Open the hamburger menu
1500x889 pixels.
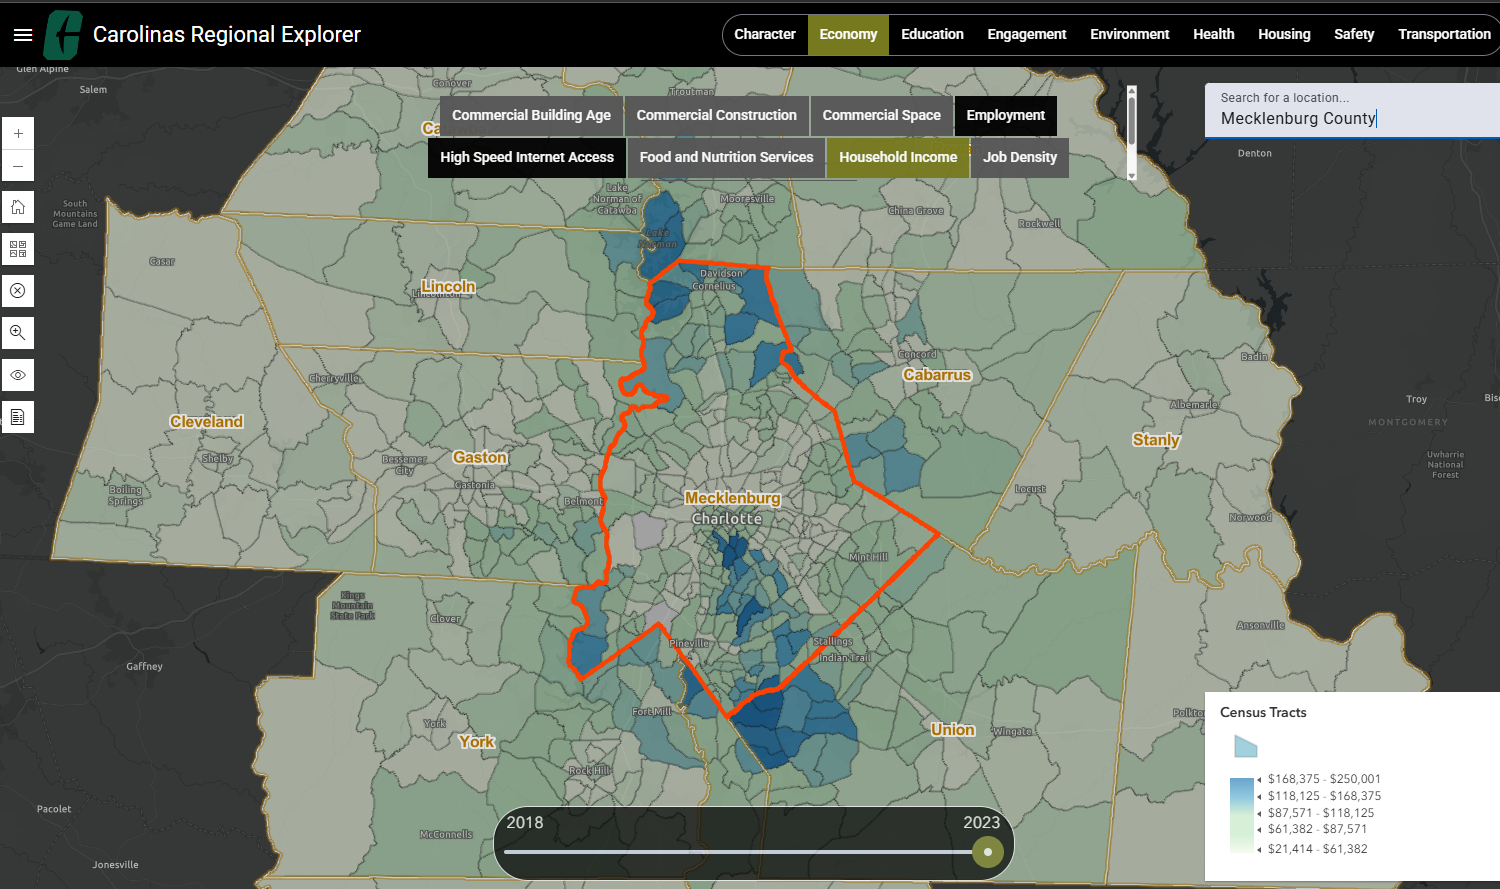click(x=22, y=35)
